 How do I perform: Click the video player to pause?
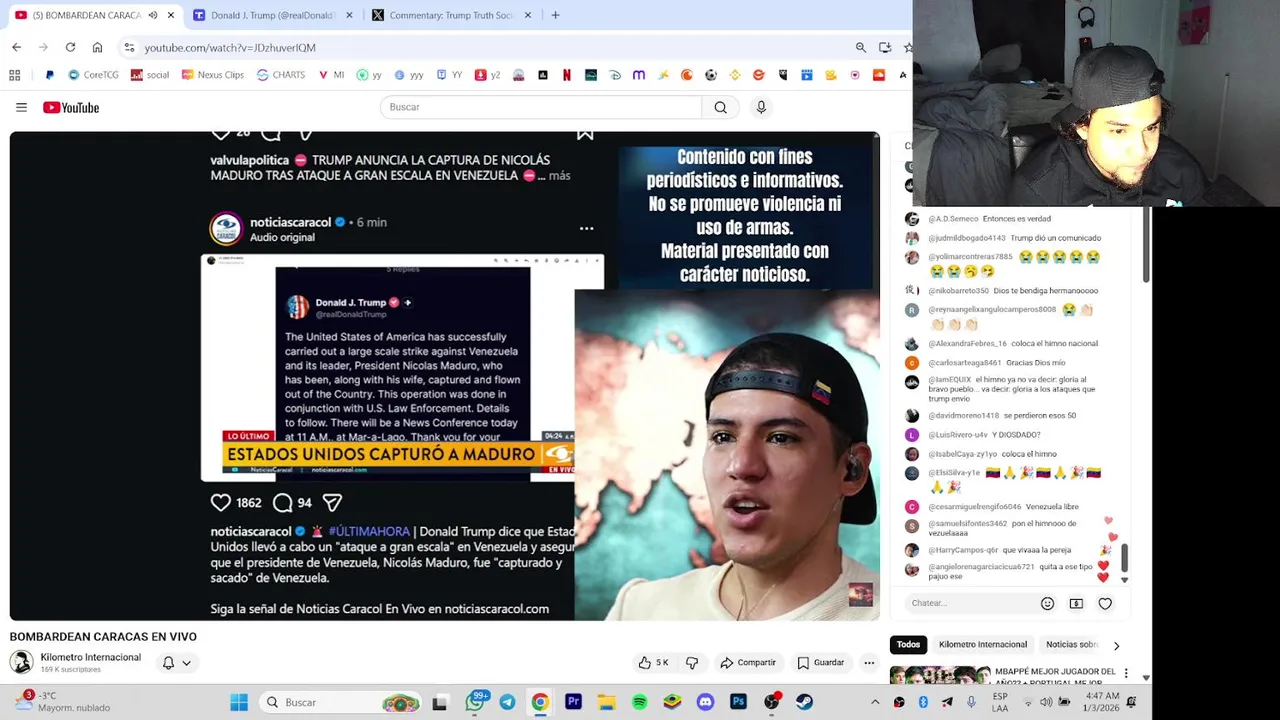(x=445, y=376)
